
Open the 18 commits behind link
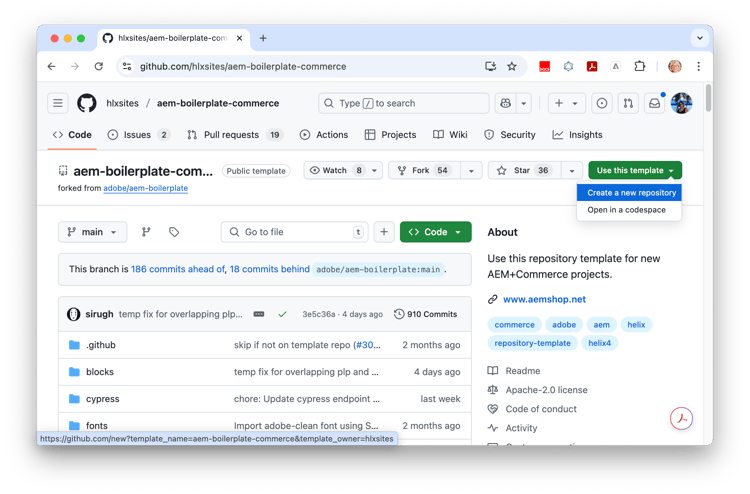[x=269, y=269]
